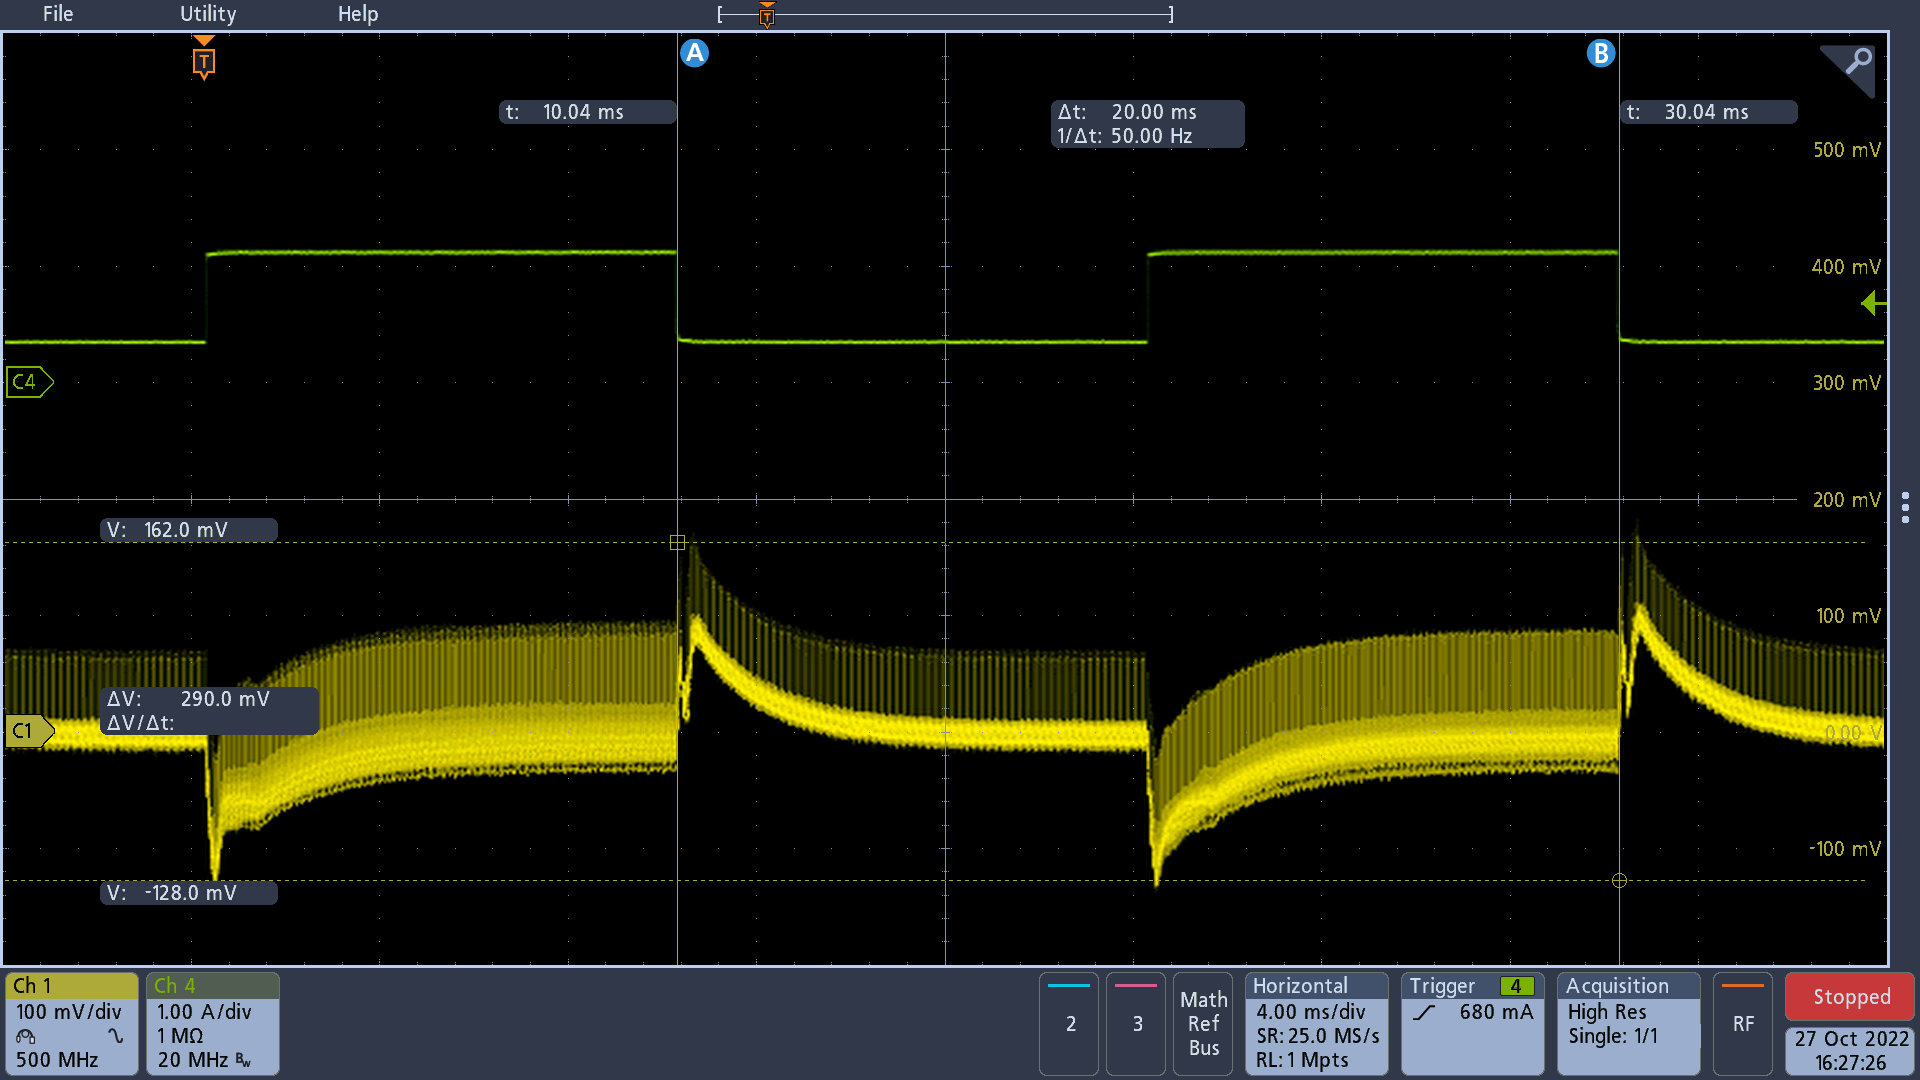The height and width of the screenshot is (1080, 1920).
Task: Click the V: -128.0 mV cursor readout
Action: (x=189, y=893)
